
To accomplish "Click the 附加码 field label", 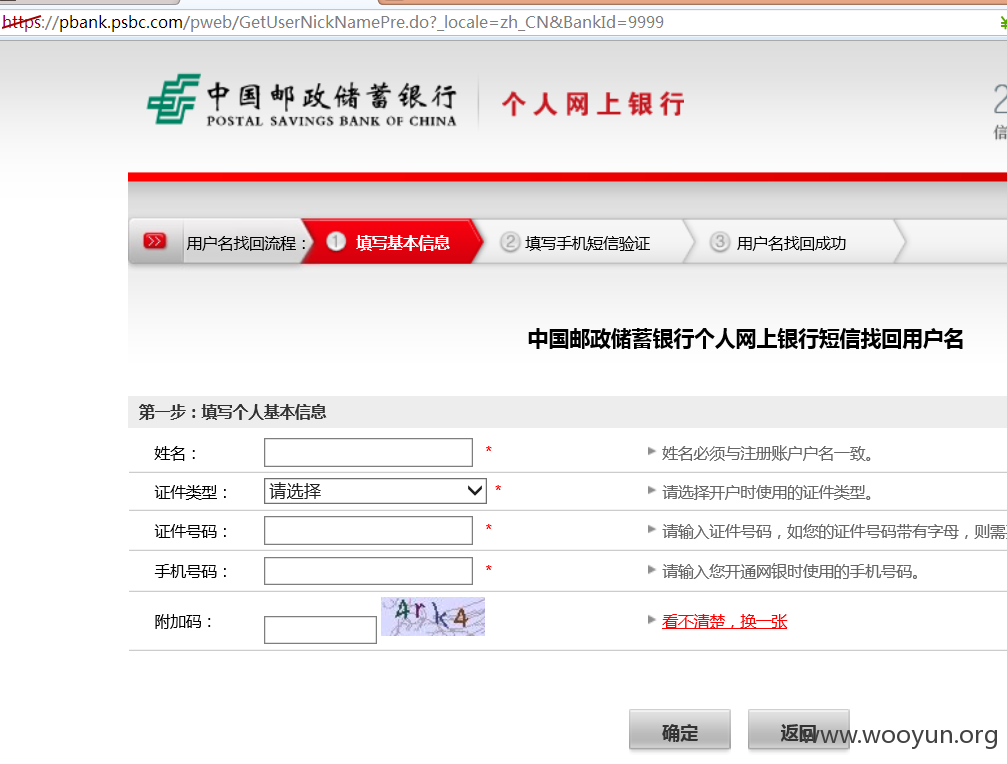I will tap(184, 621).
